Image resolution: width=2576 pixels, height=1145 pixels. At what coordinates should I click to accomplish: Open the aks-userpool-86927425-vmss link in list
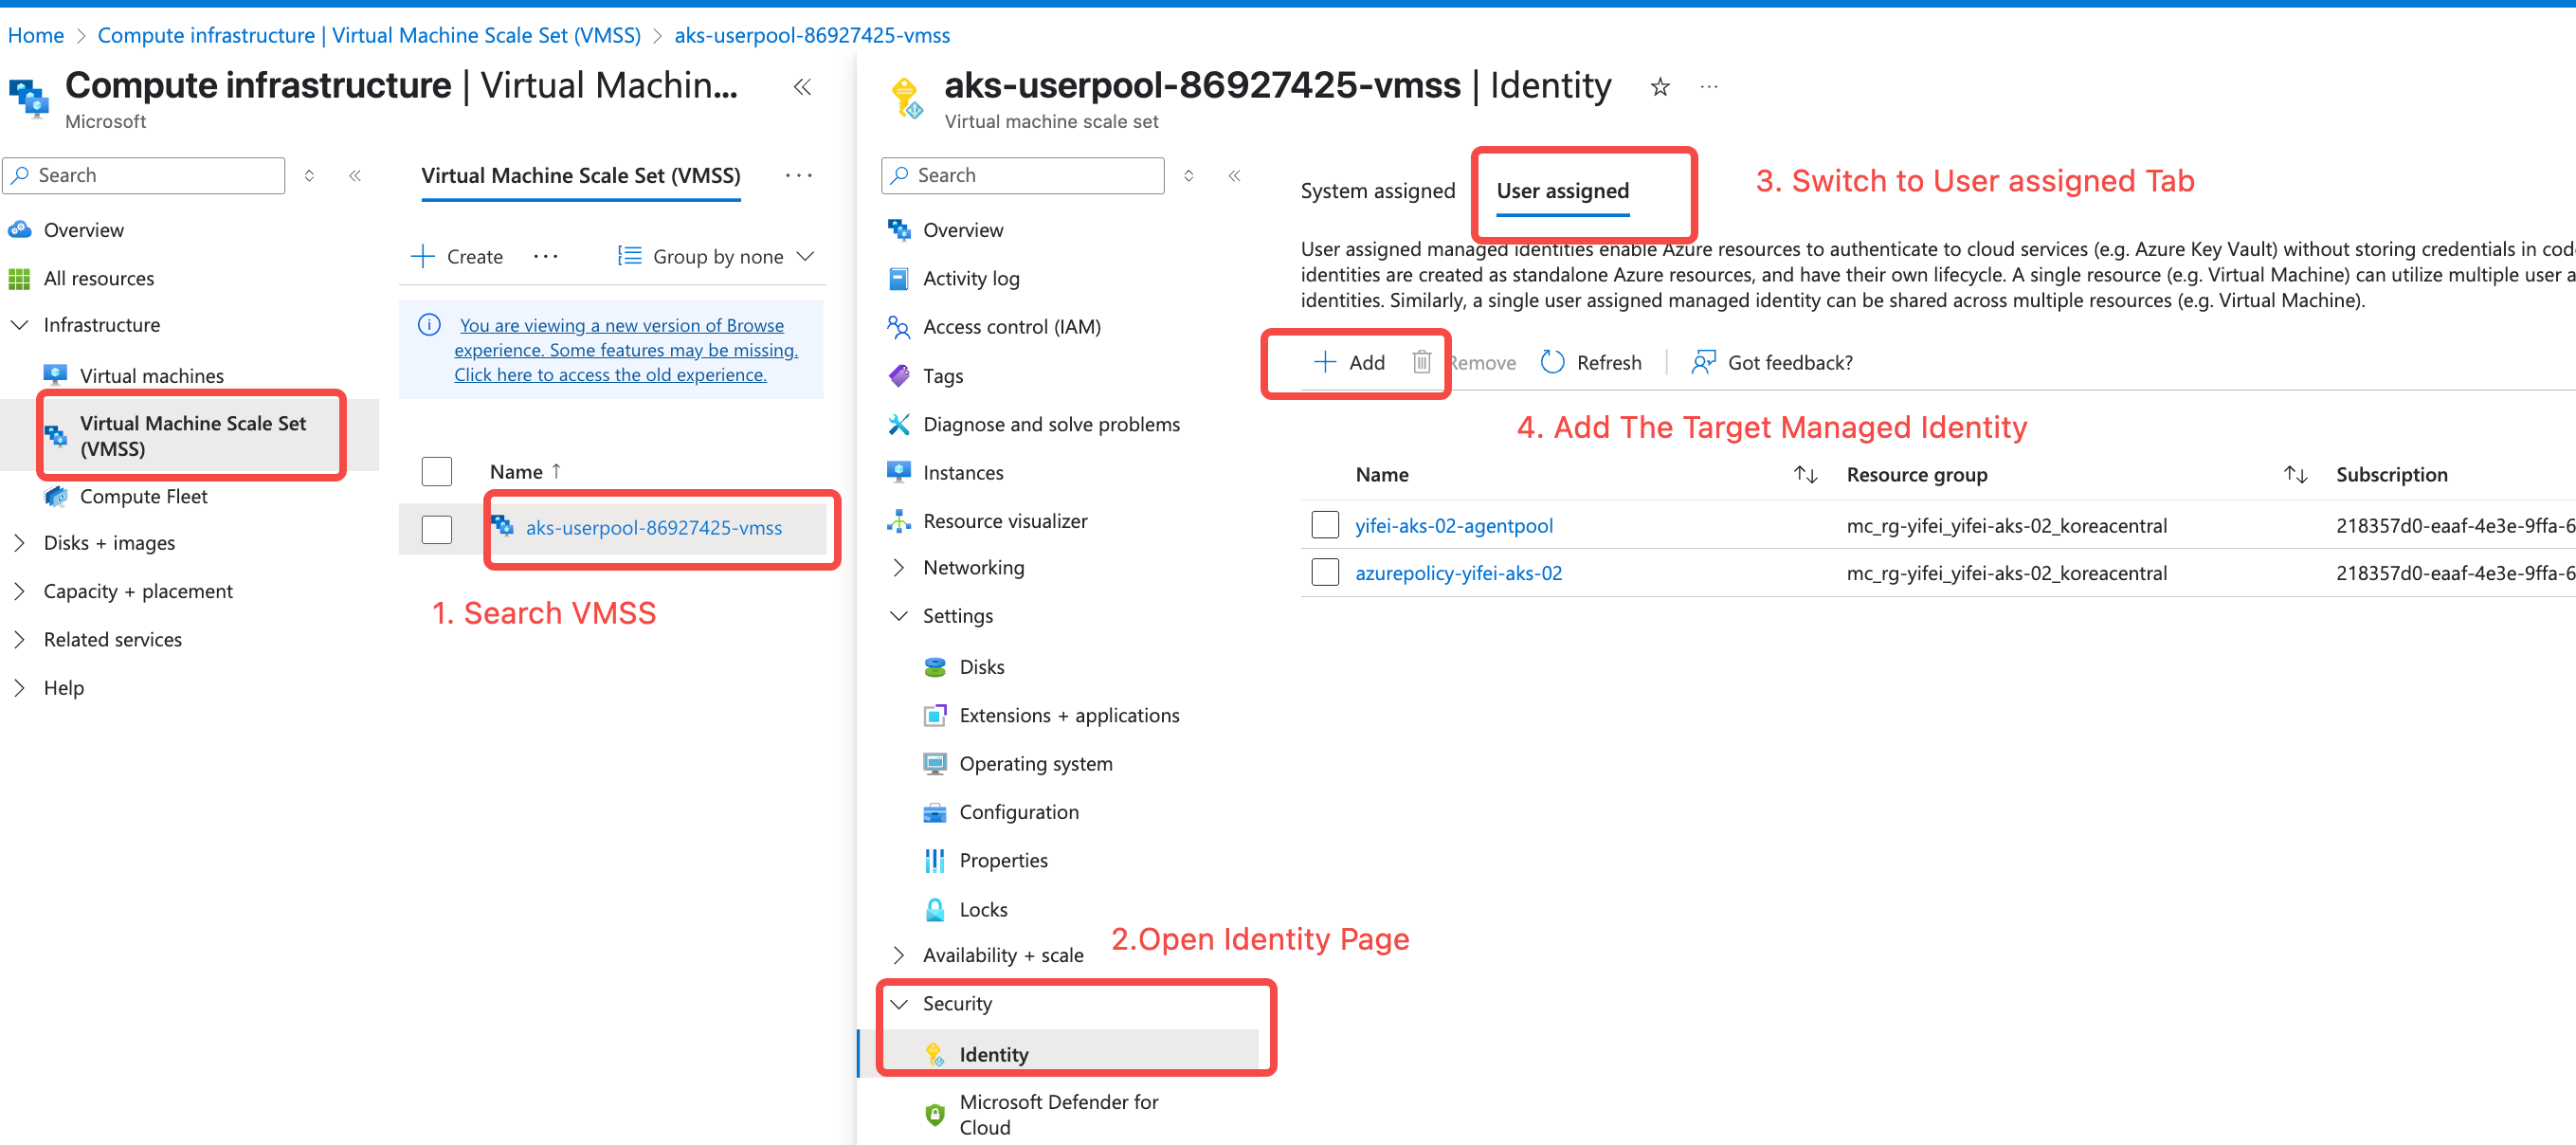click(x=653, y=528)
